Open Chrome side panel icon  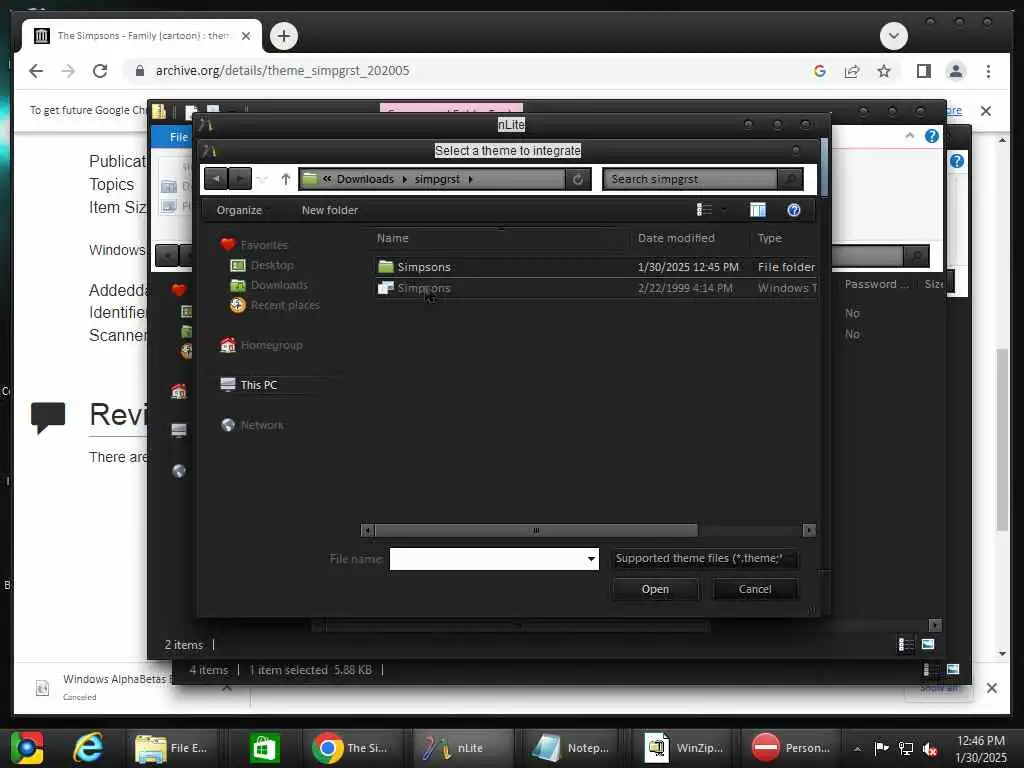coord(923,71)
